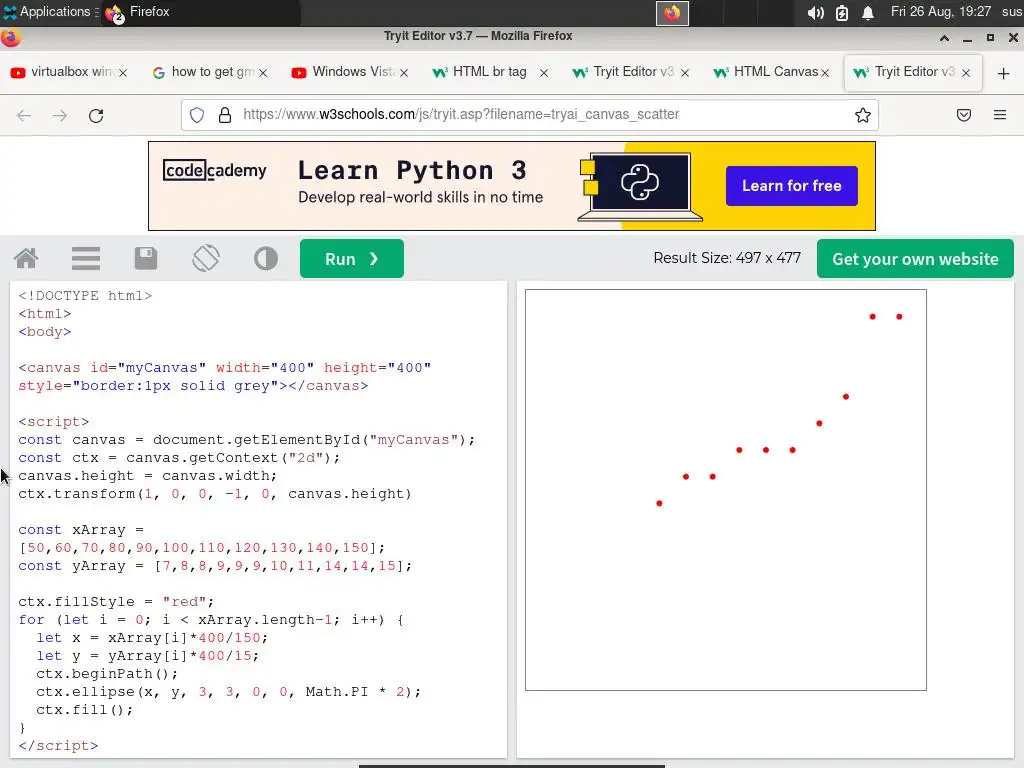View site security padlock info
The image size is (1024, 768).
(x=225, y=115)
